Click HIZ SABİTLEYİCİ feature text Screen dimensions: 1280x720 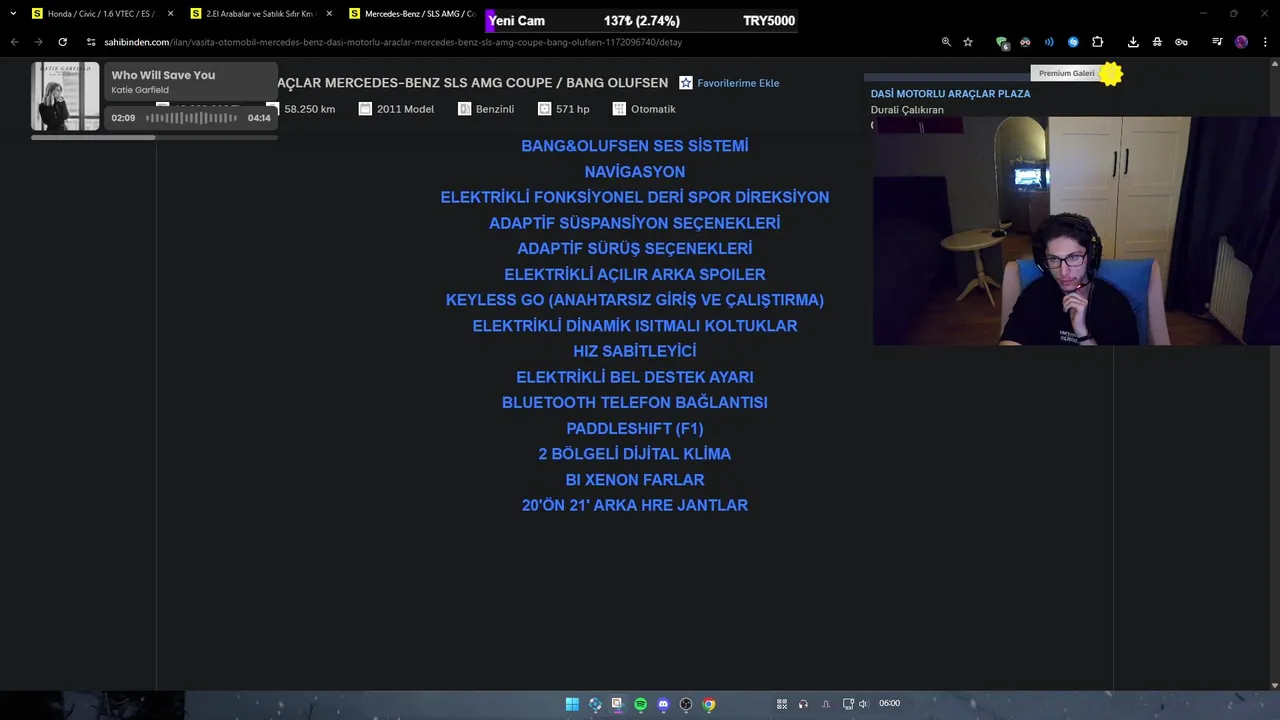pos(635,351)
